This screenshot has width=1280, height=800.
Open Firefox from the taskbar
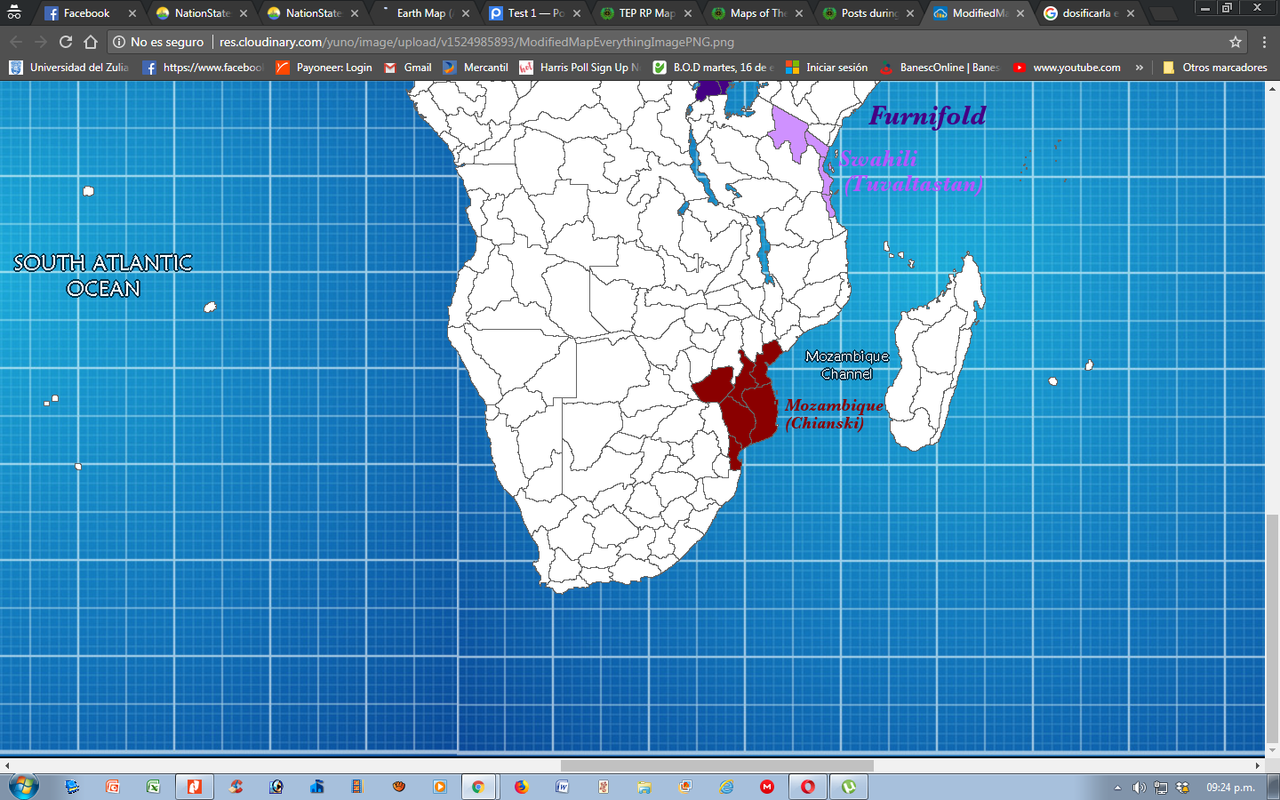521,786
